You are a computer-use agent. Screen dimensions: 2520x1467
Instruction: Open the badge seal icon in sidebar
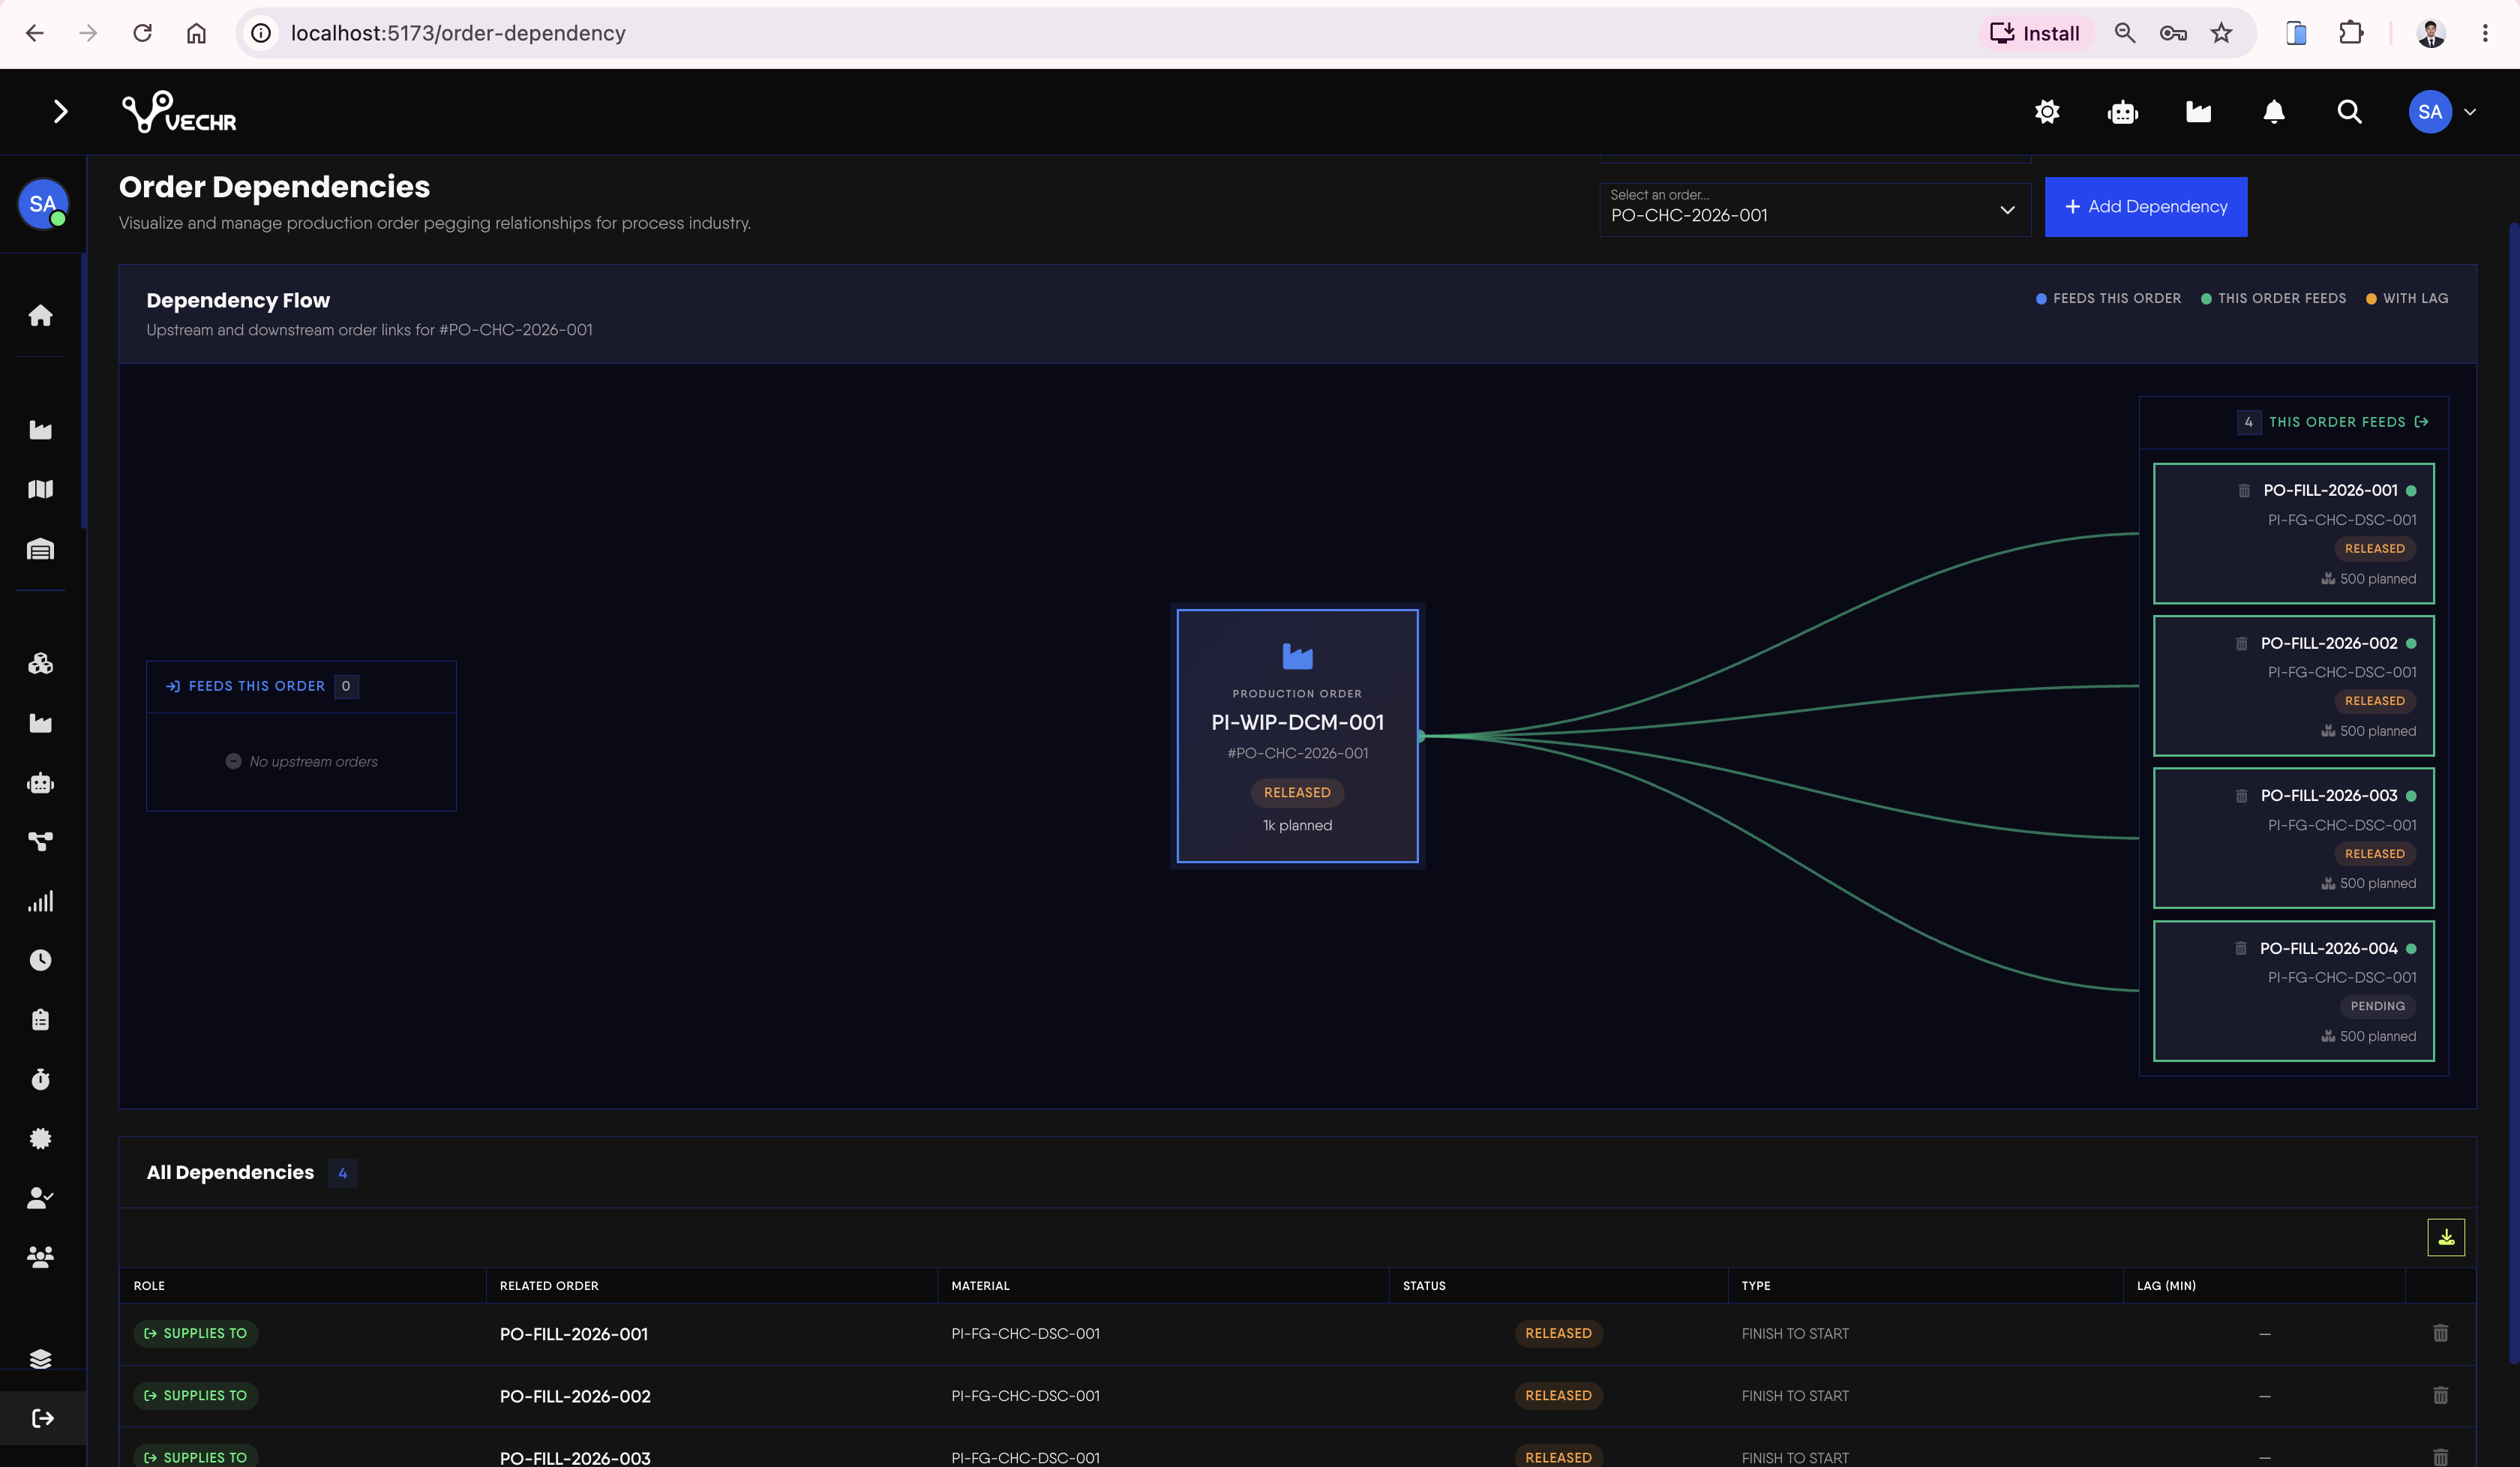(x=40, y=1138)
